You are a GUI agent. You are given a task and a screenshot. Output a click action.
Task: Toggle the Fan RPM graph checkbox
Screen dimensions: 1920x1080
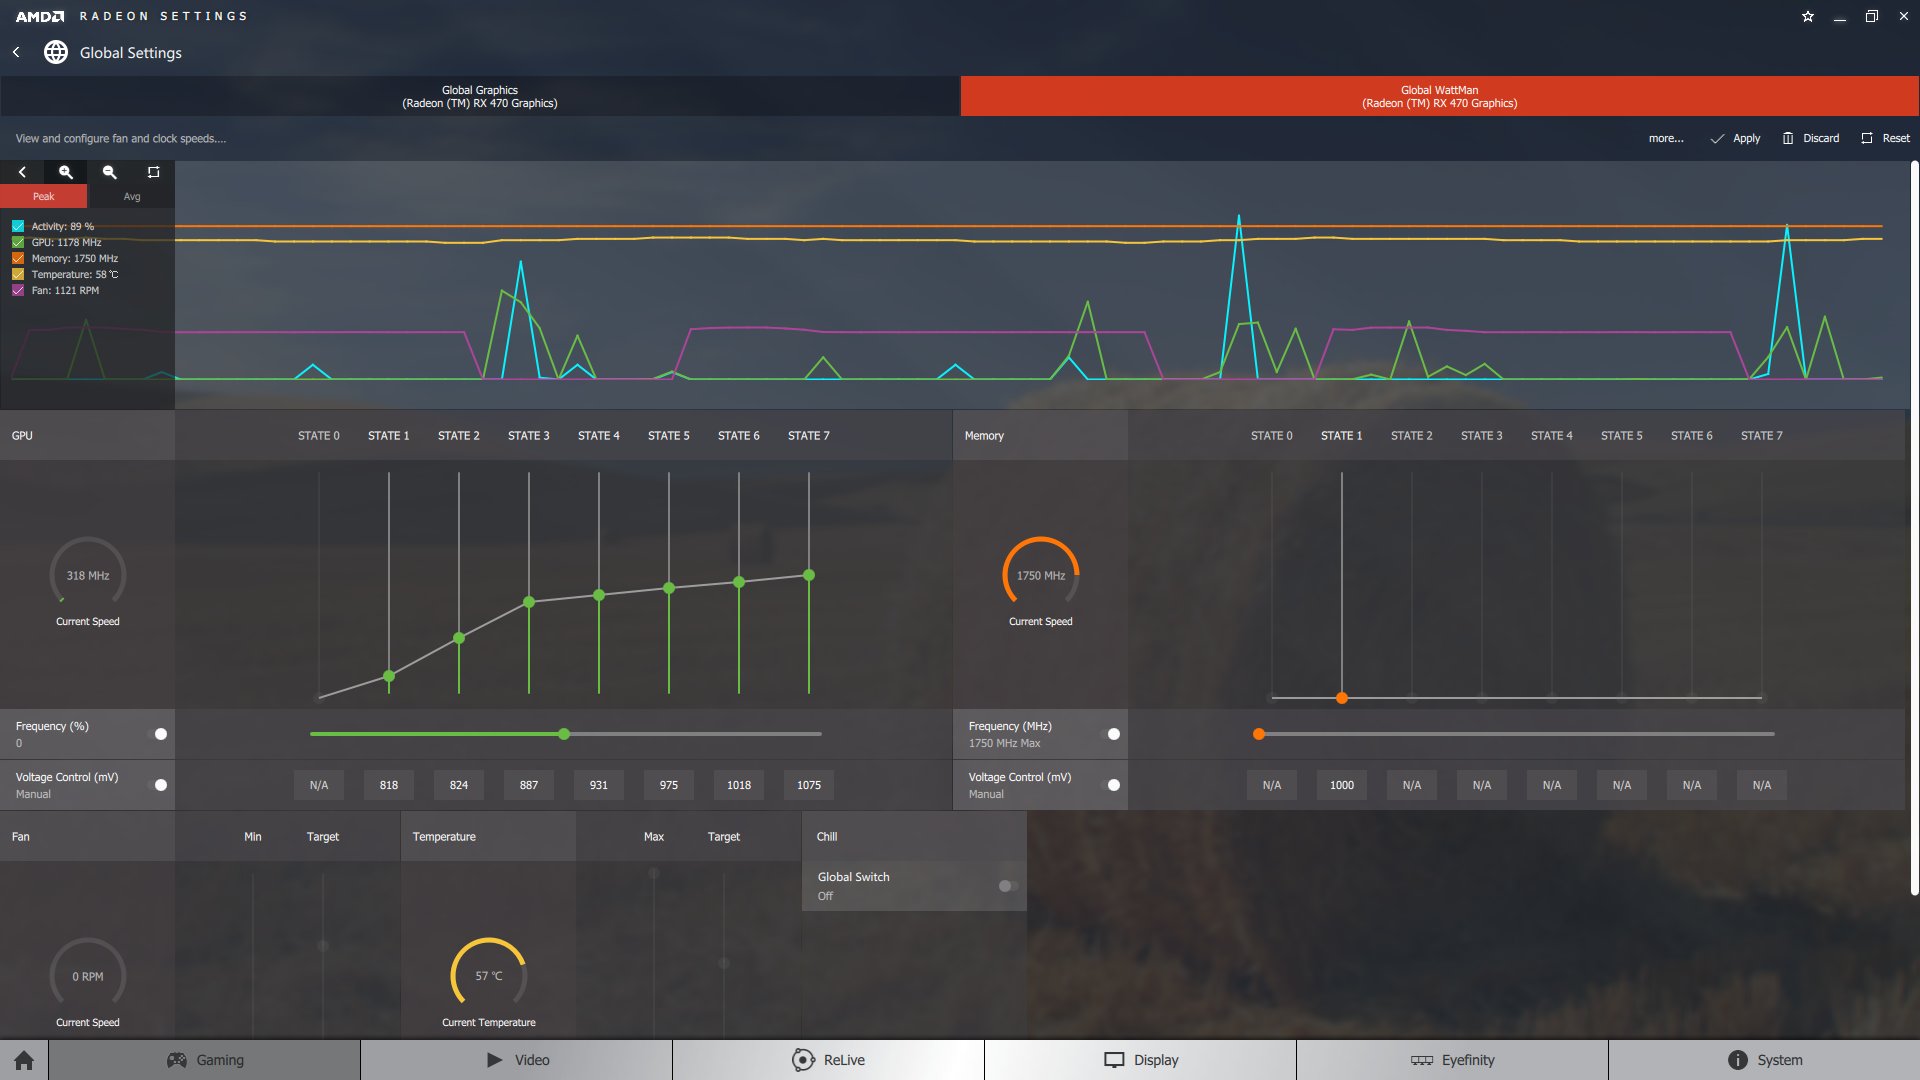coord(18,290)
